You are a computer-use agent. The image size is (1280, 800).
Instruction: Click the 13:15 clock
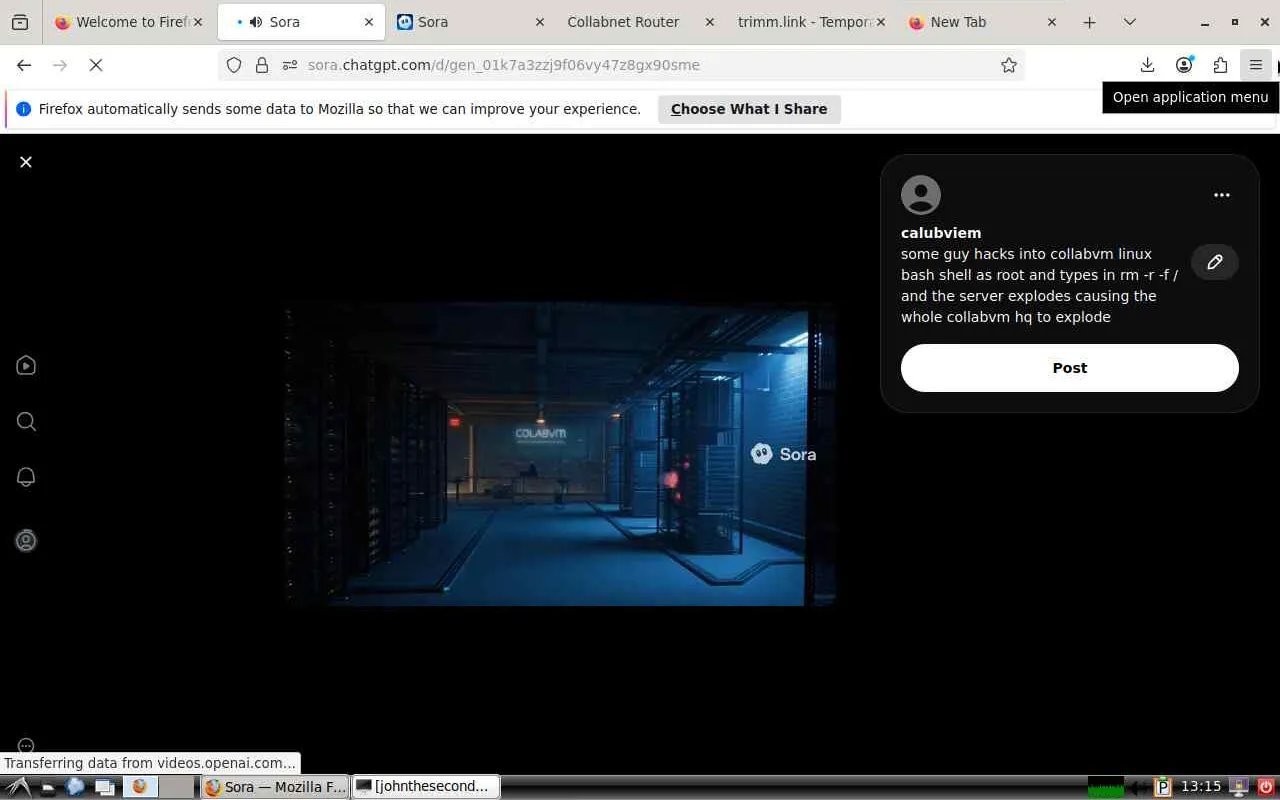tap(1201, 787)
